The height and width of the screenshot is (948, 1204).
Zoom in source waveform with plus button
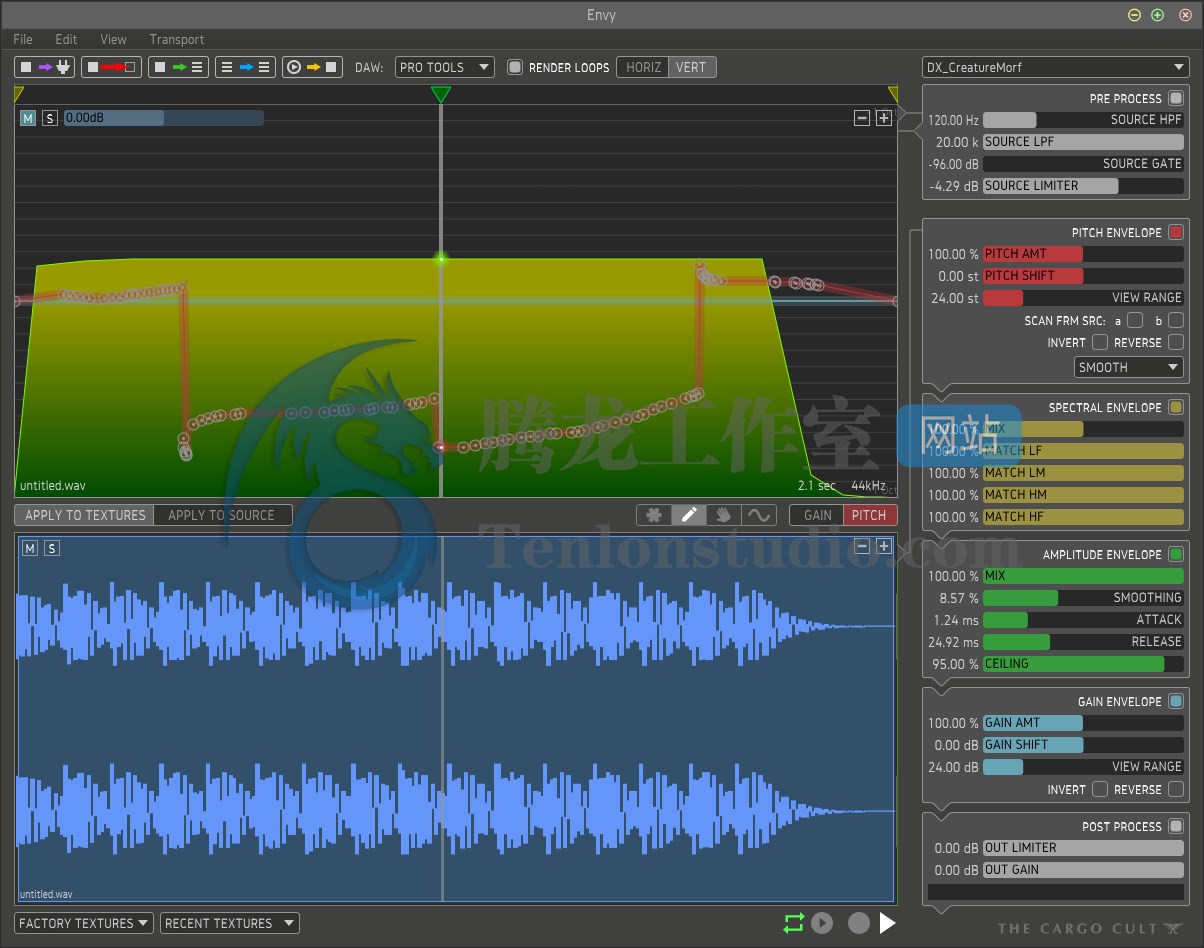pyautogui.click(x=884, y=118)
